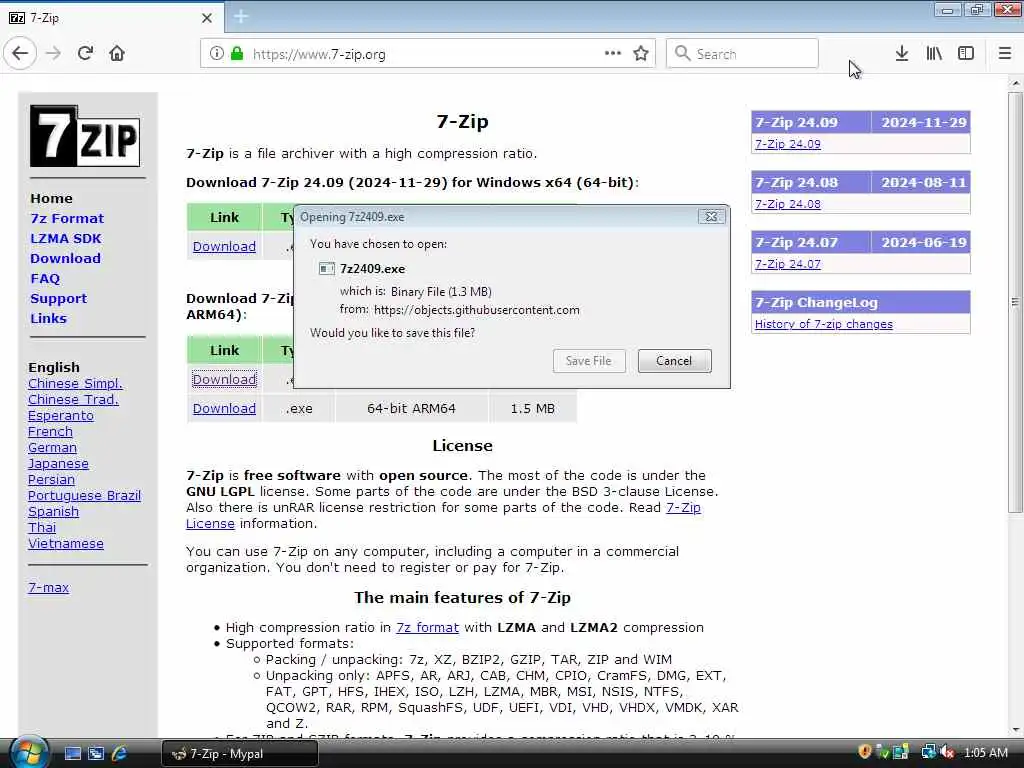Click the green padlock security icon

[236, 53]
